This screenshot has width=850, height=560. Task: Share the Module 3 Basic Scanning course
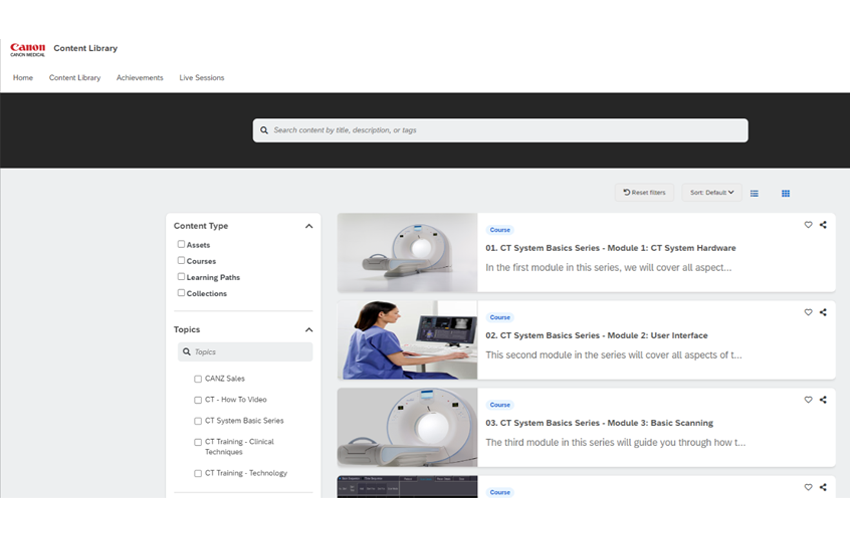coord(823,400)
